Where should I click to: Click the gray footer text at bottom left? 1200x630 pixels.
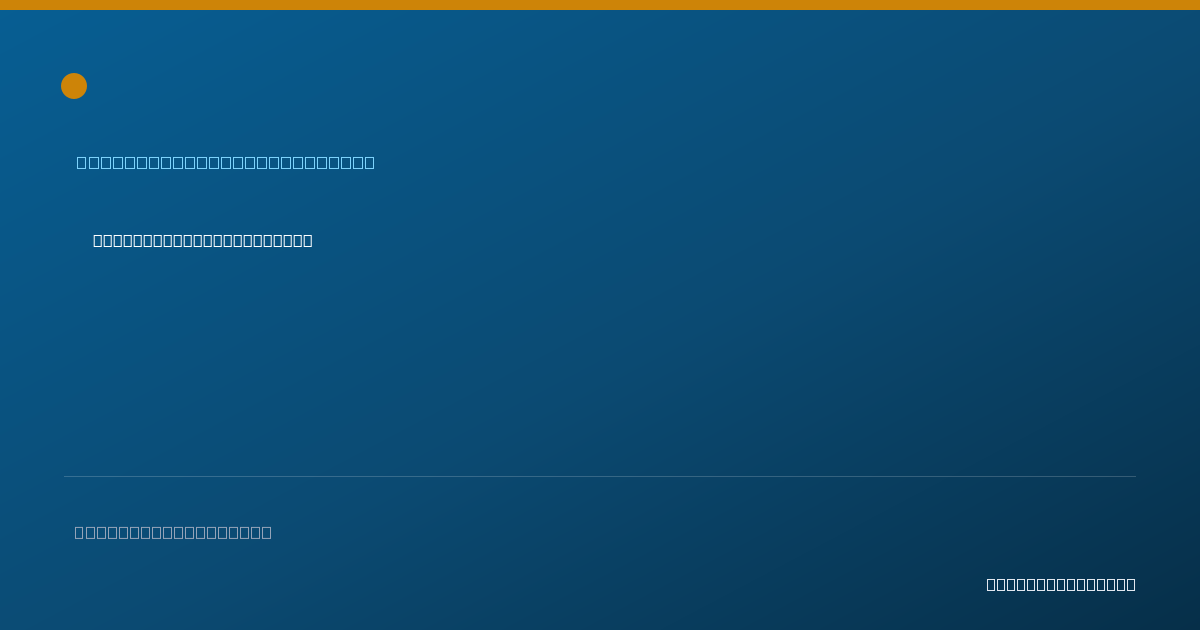(173, 532)
